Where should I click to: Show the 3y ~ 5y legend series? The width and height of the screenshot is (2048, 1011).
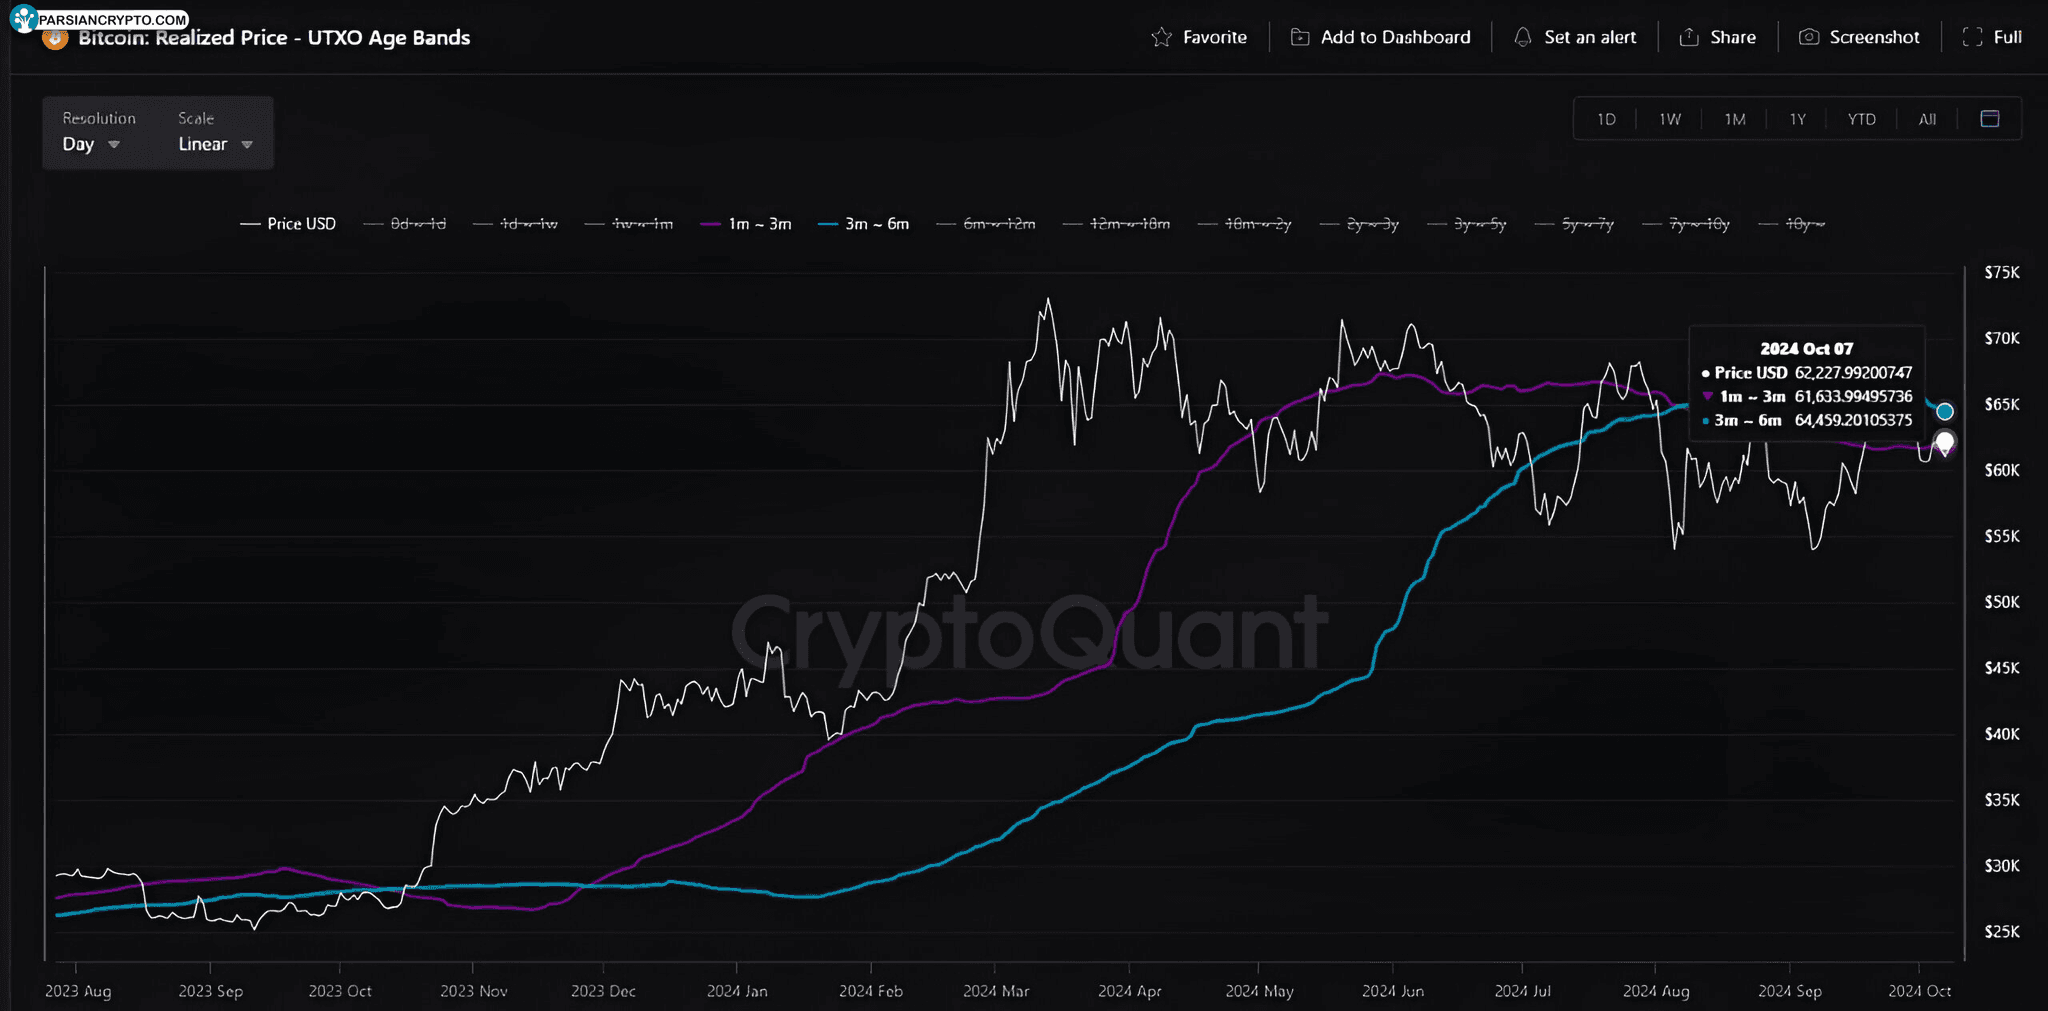point(1467,224)
